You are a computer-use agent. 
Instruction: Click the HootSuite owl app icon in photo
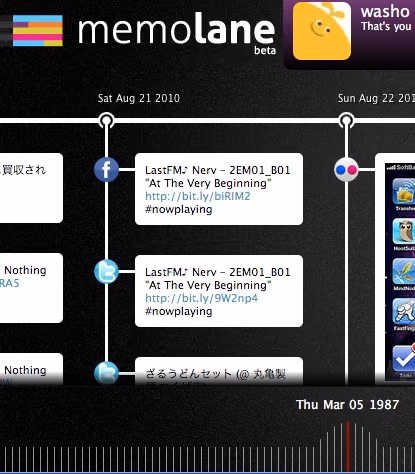click(x=404, y=232)
